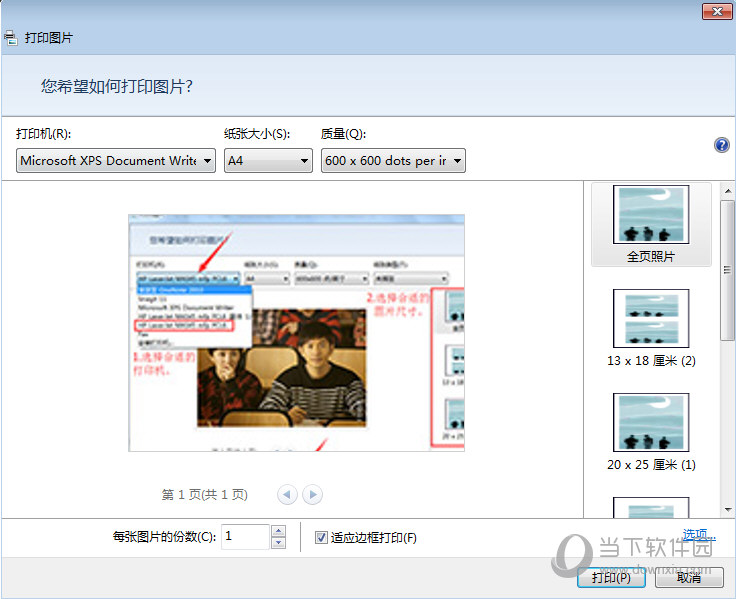Increase copies with the up spinner arrow

point(278,531)
